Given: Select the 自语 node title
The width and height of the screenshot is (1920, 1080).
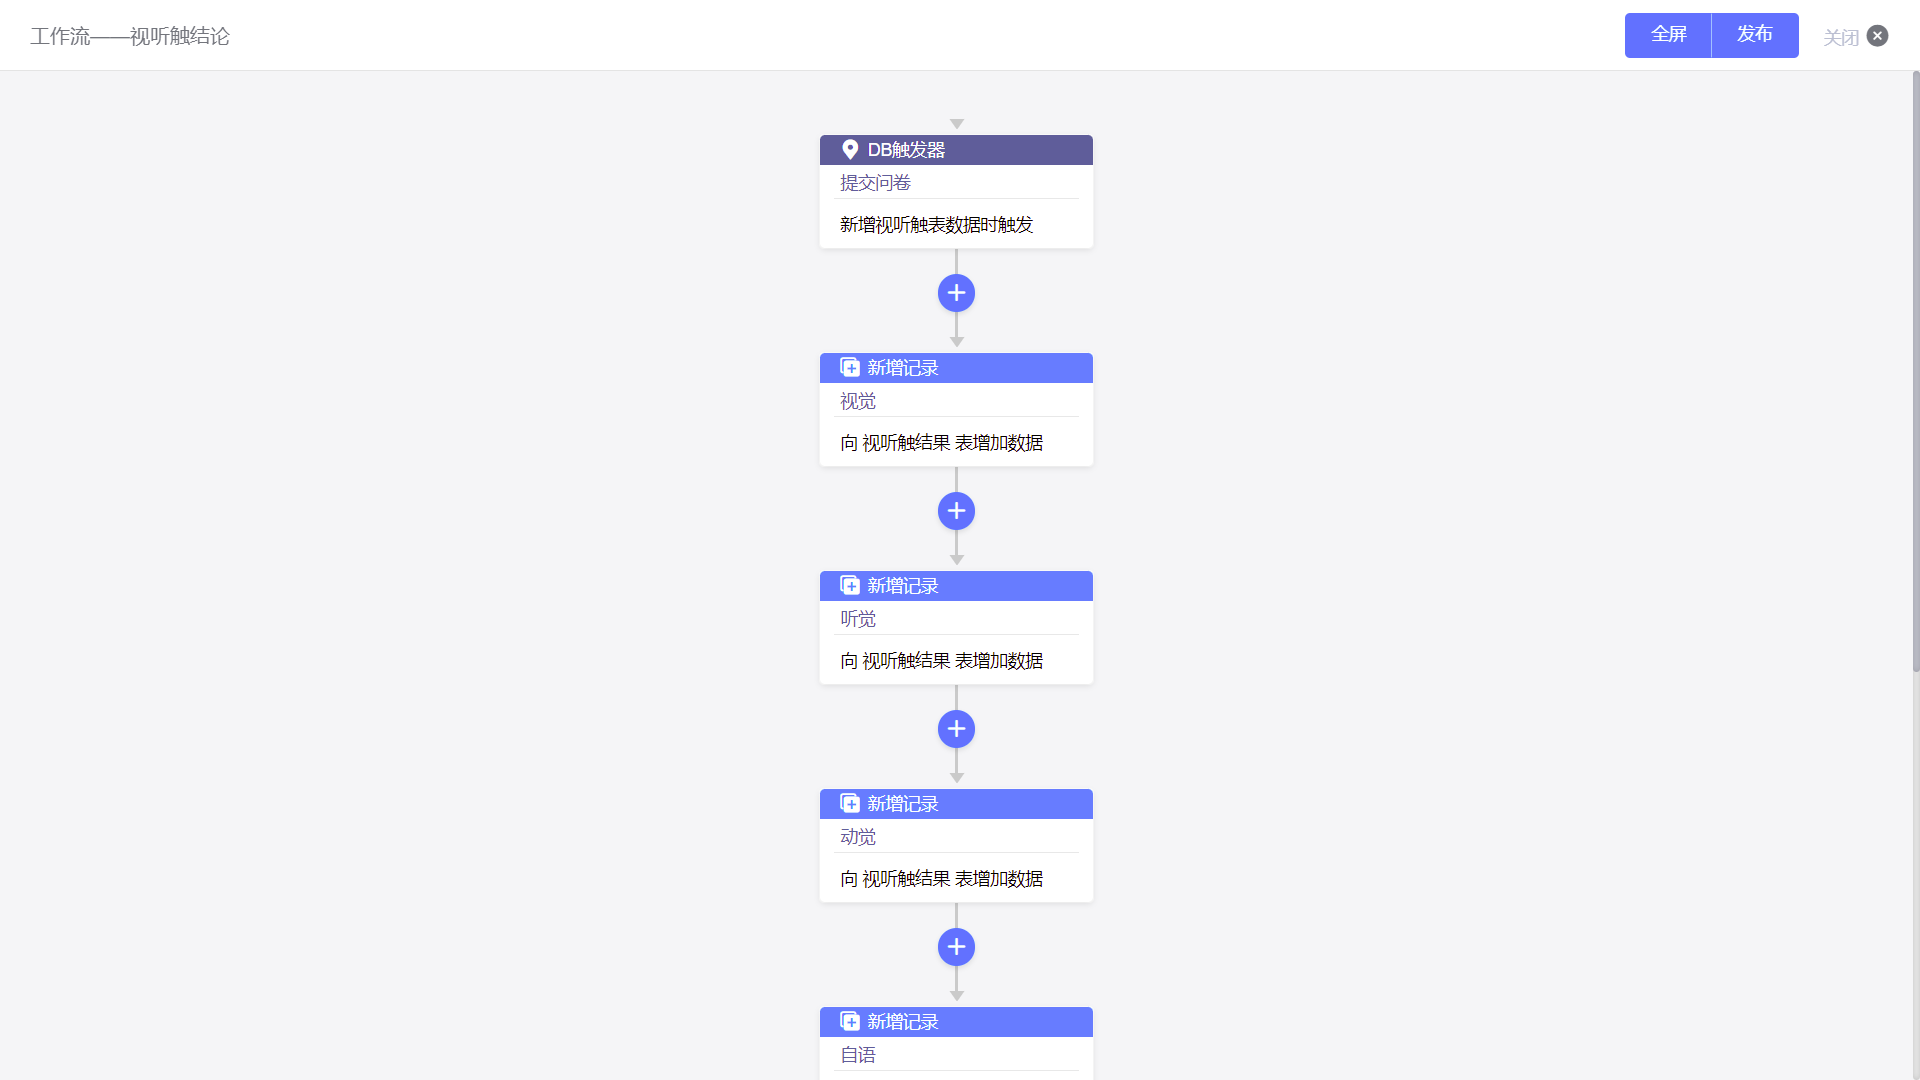Looking at the screenshot, I should coord(858,1055).
